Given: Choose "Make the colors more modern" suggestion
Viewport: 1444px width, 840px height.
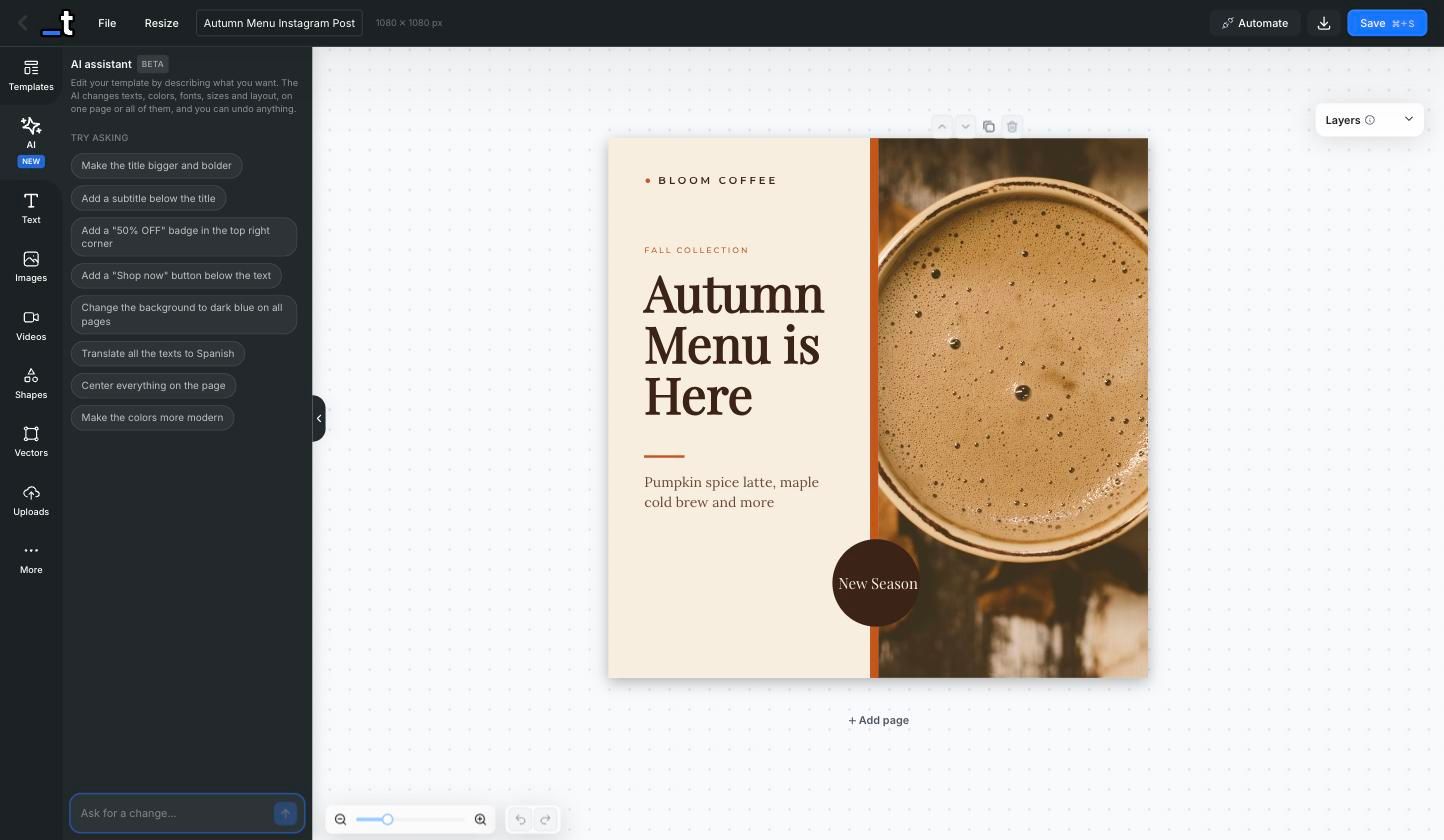Looking at the screenshot, I should [152, 417].
